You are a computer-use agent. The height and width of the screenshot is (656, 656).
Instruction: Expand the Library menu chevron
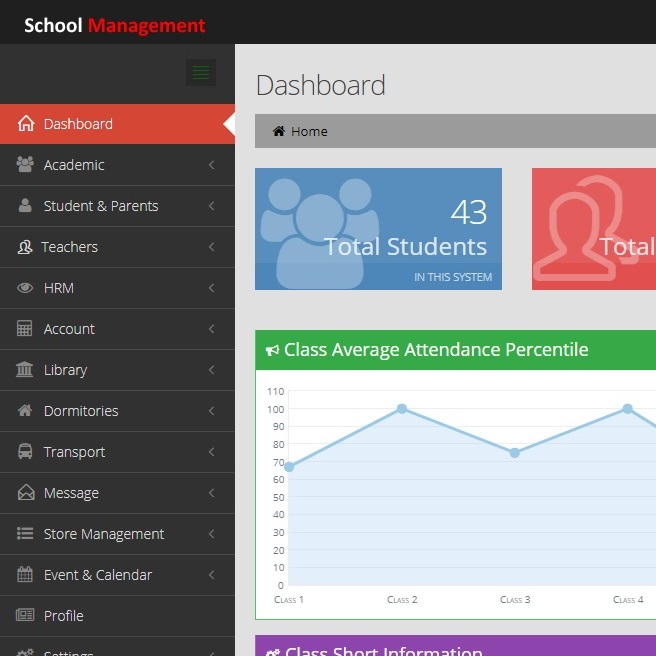tap(212, 370)
